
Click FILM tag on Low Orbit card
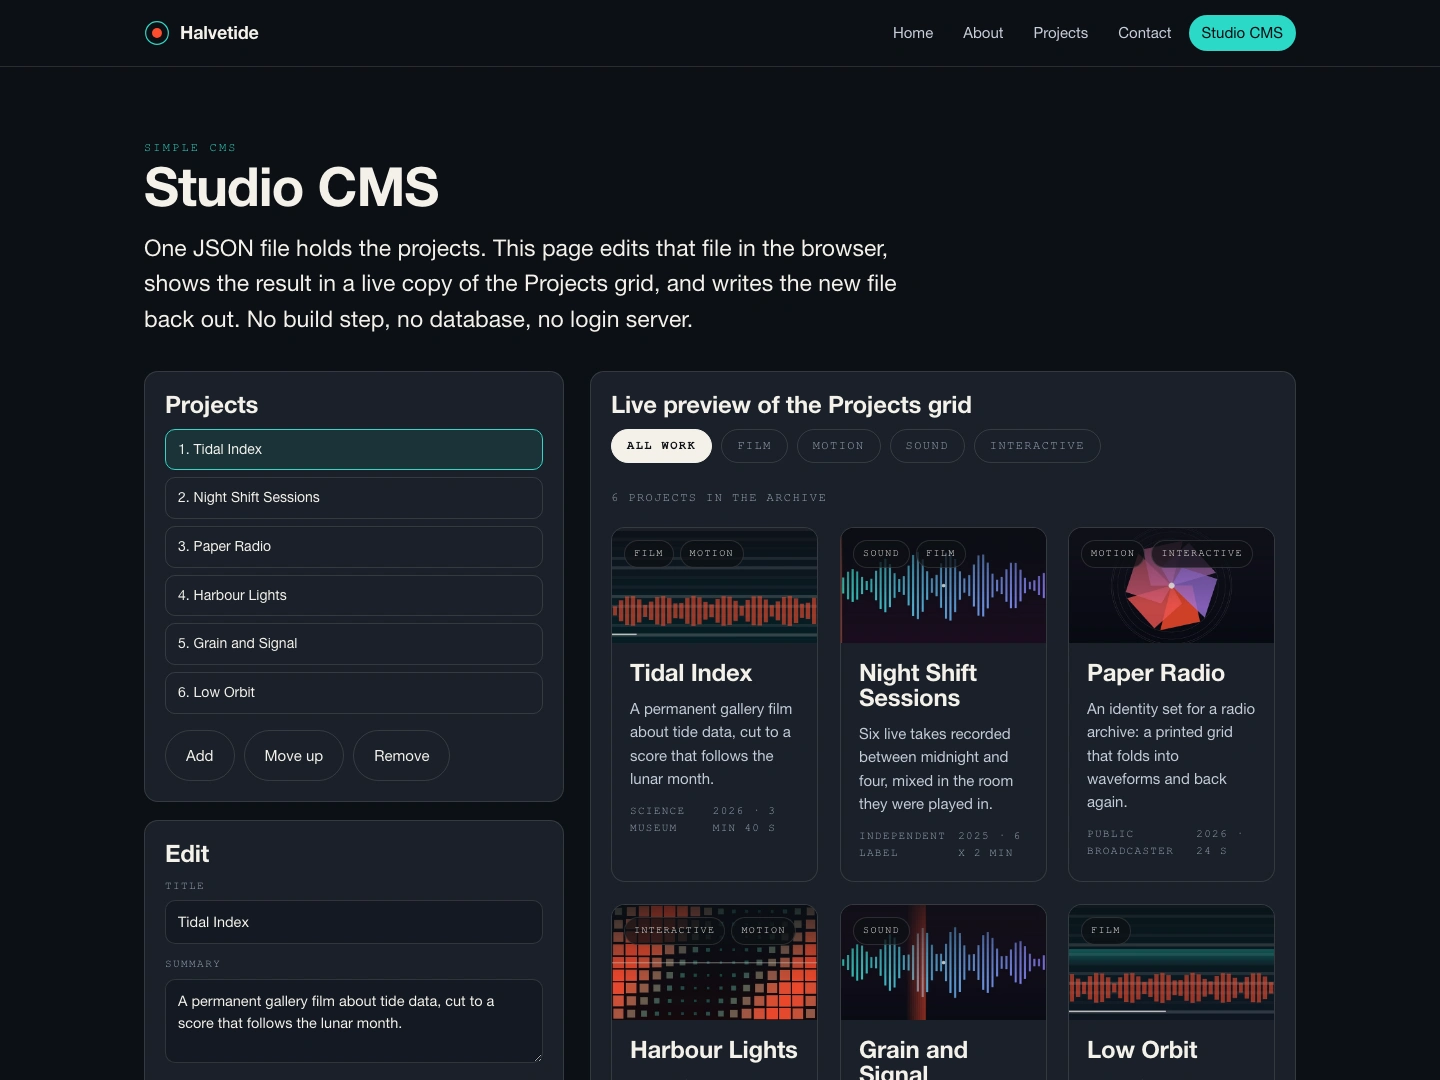pyautogui.click(x=1106, y=930)
